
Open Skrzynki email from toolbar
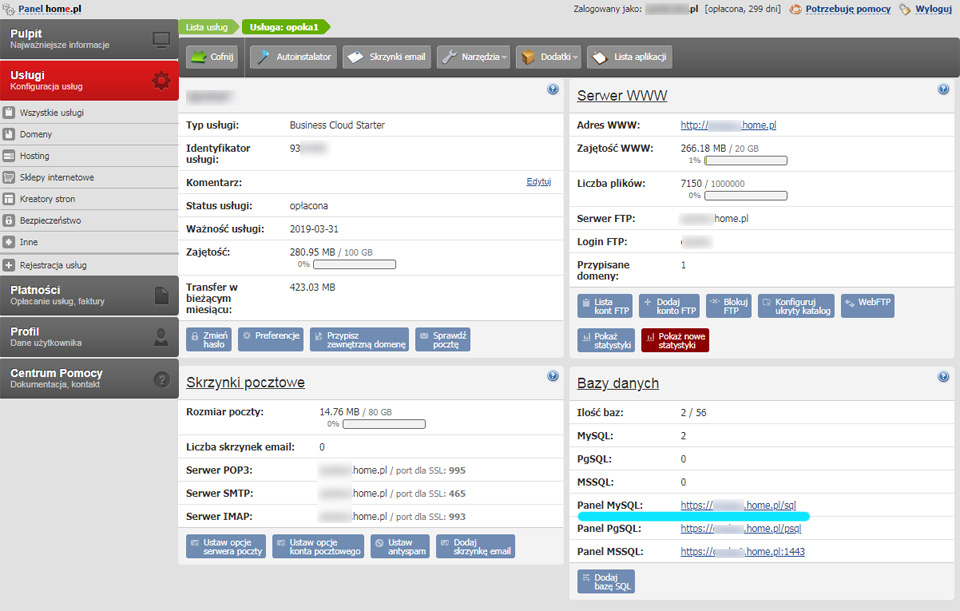click(x=387, y=57)
